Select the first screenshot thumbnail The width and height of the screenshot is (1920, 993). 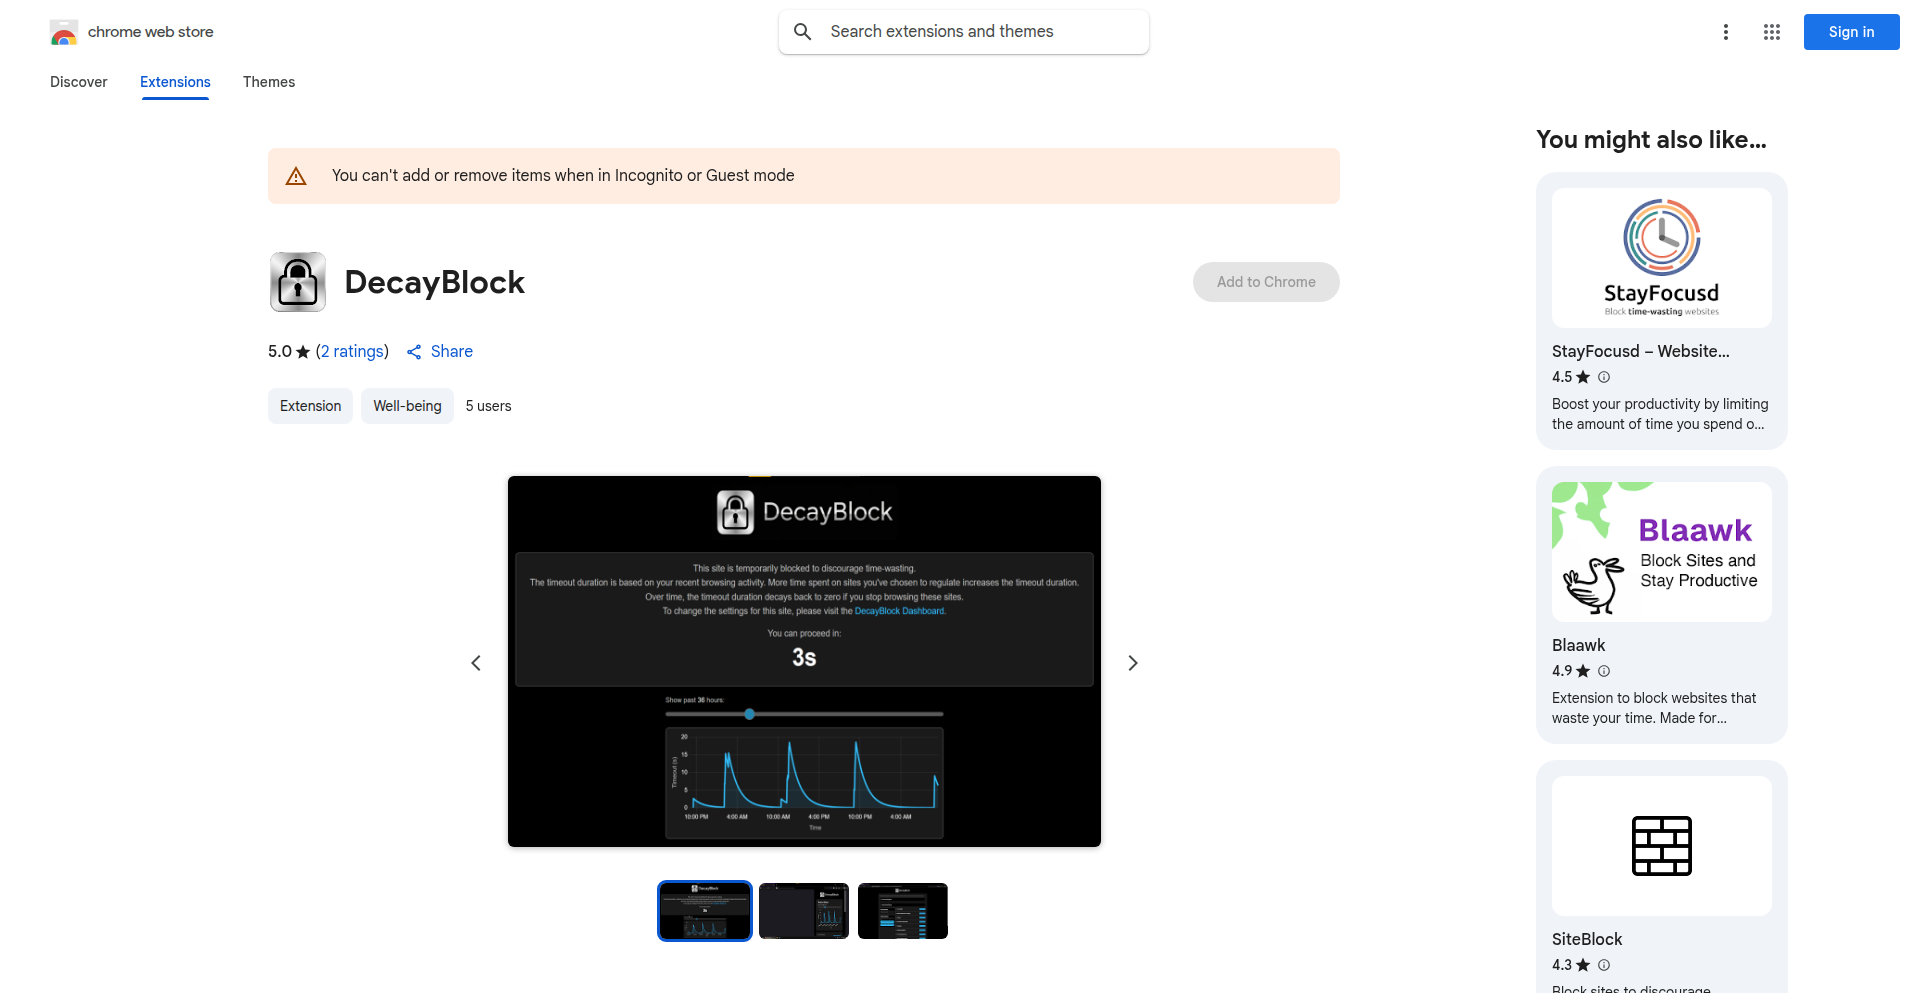705,911
